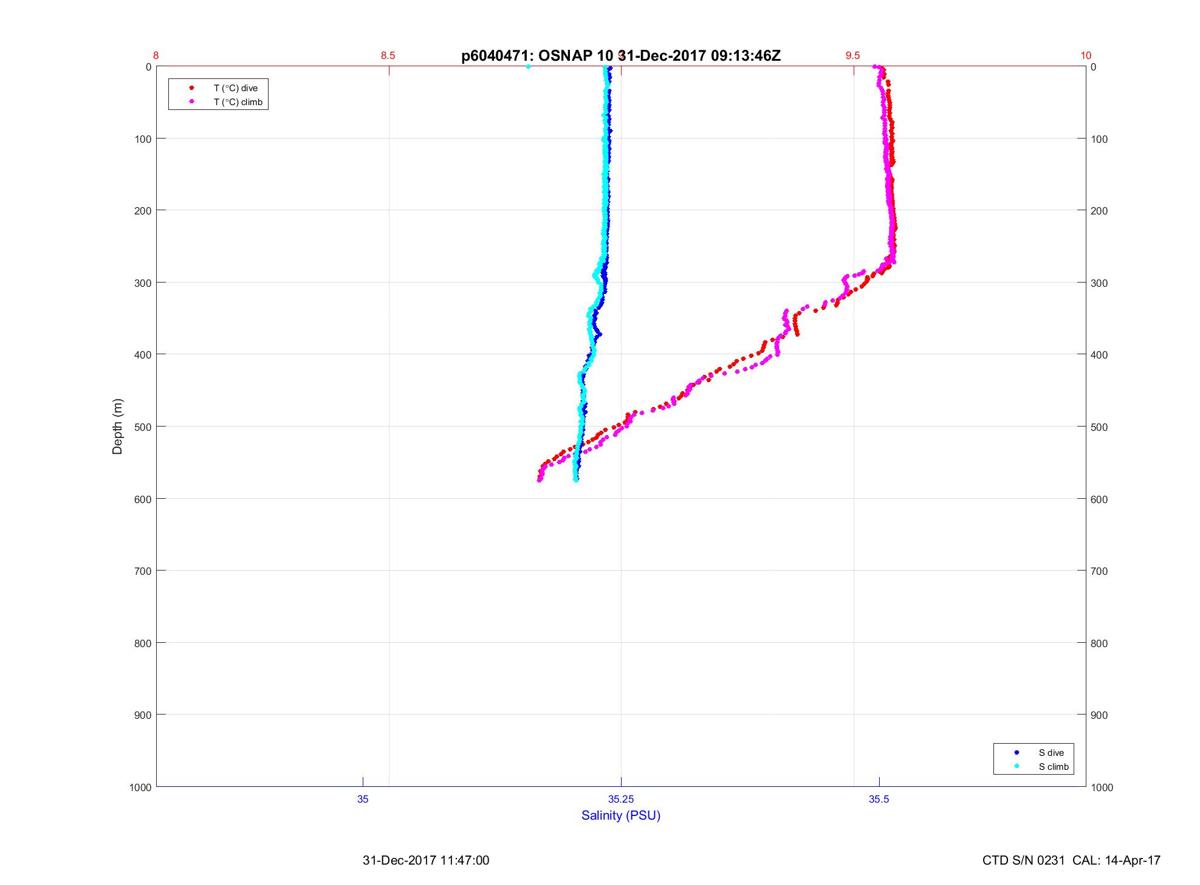The image size is (1200, 885).
Task: Click the left depth axis tick '700'
Action: (x=141, y=571)
